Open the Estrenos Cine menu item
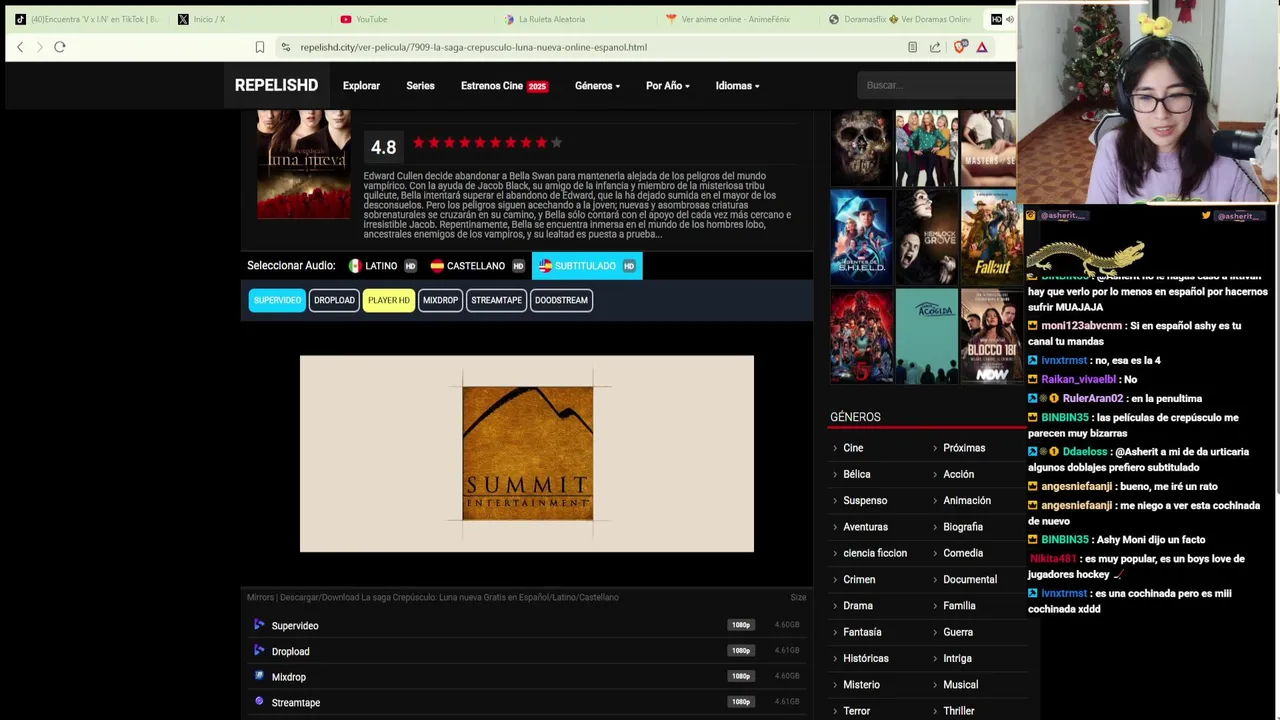 pyautogui.click(x=504, y=86)
